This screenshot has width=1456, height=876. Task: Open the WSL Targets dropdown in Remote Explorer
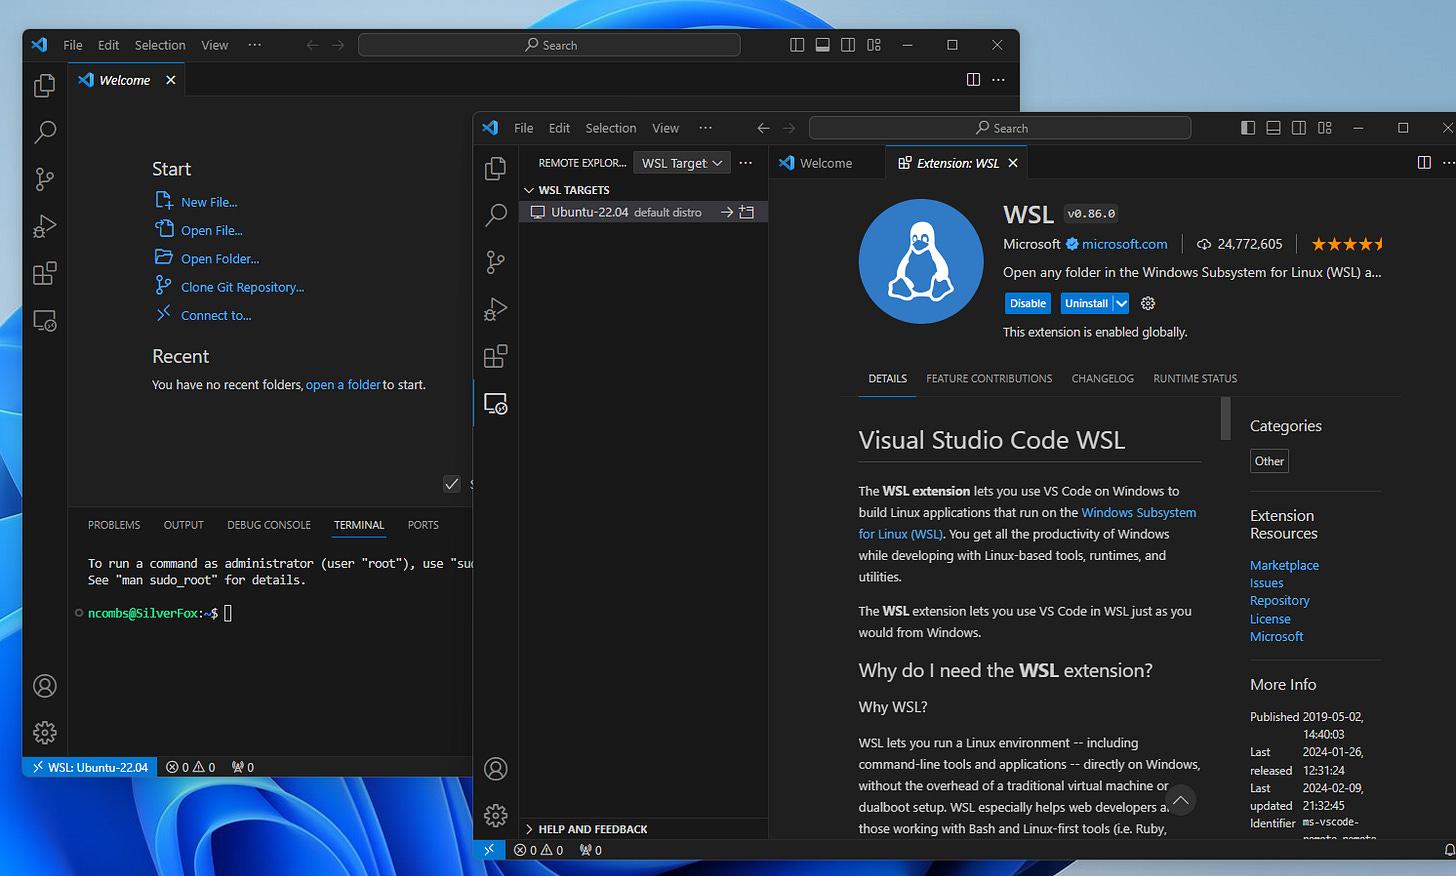(x=682, y=163)
